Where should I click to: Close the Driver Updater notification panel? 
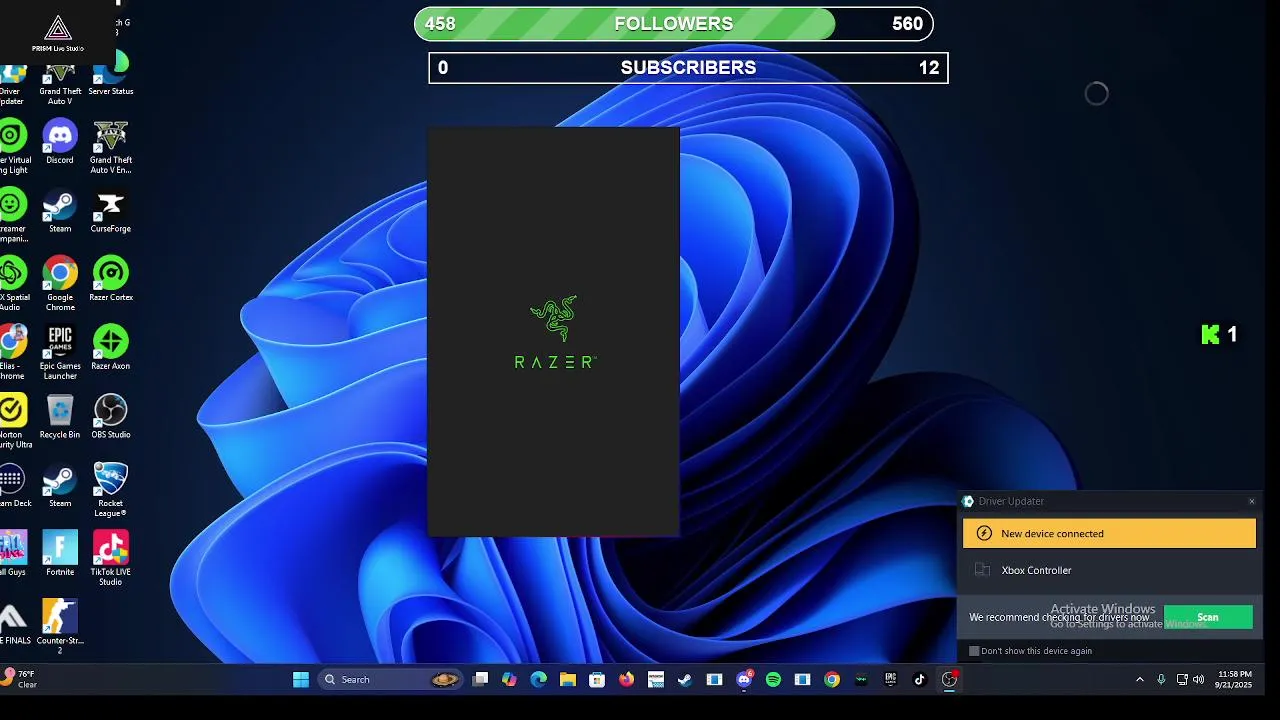[1251, 502]
